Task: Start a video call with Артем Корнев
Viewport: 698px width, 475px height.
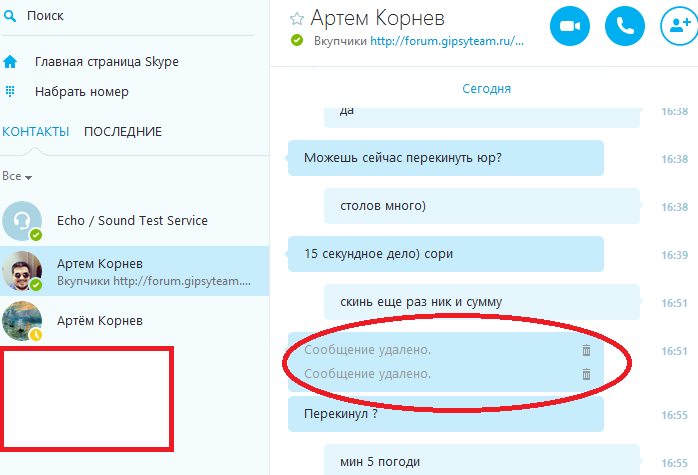Action: pyautogui.click(x=570, y=26)
